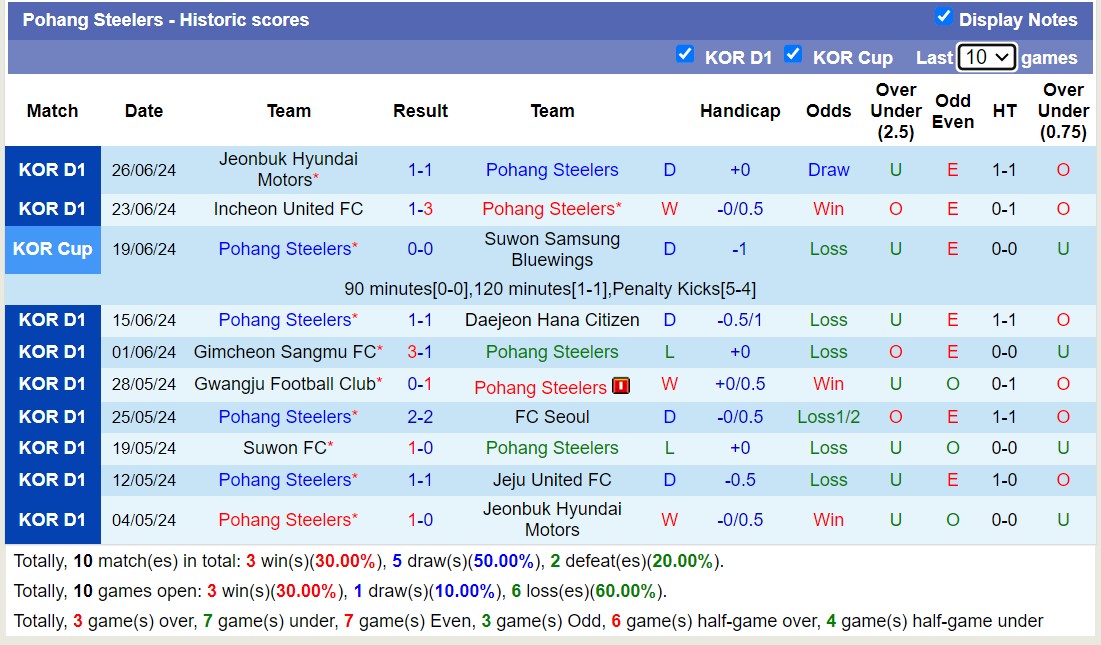Click the Draw odds in the 26/06 row
This screenshot has height=645, width=1101.
tap(828, 169)
